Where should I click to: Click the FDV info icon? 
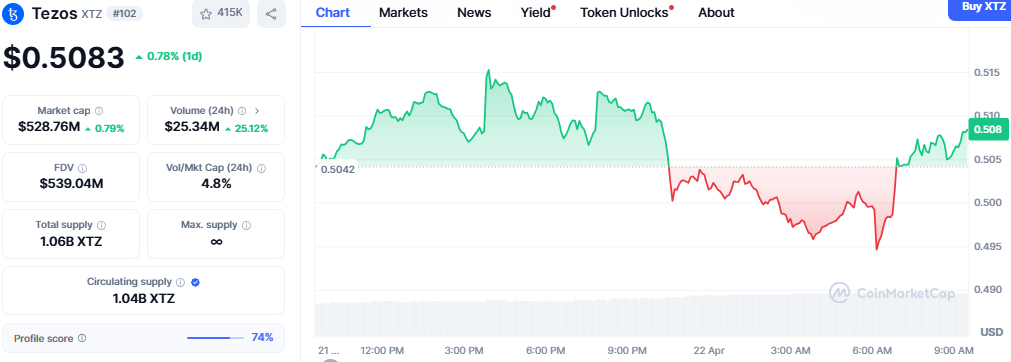point(83,168)
